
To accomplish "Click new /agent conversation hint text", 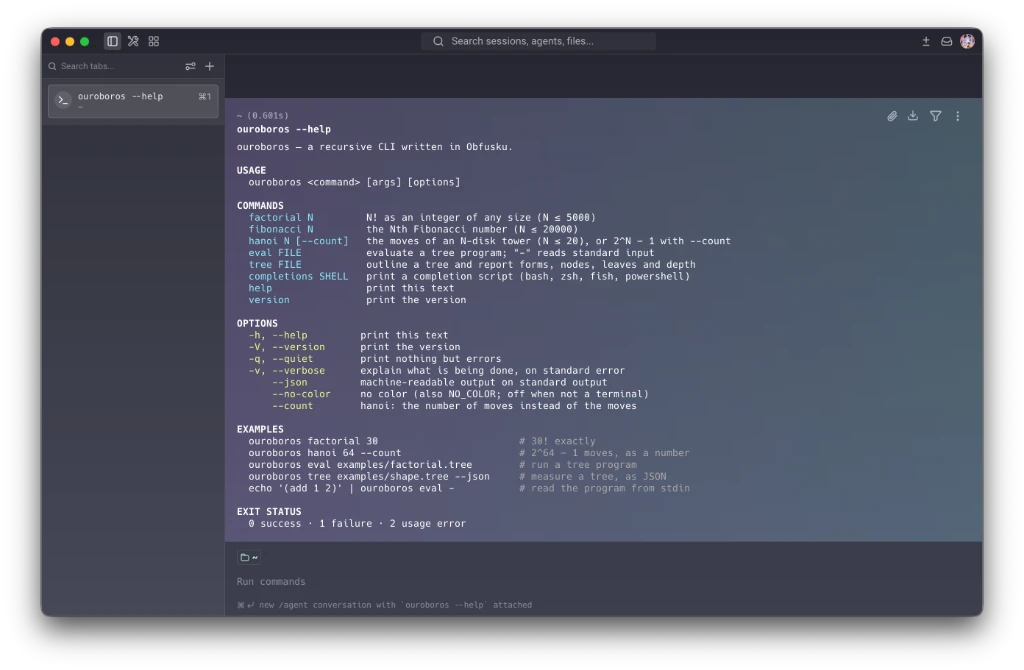I will point(385,605).
